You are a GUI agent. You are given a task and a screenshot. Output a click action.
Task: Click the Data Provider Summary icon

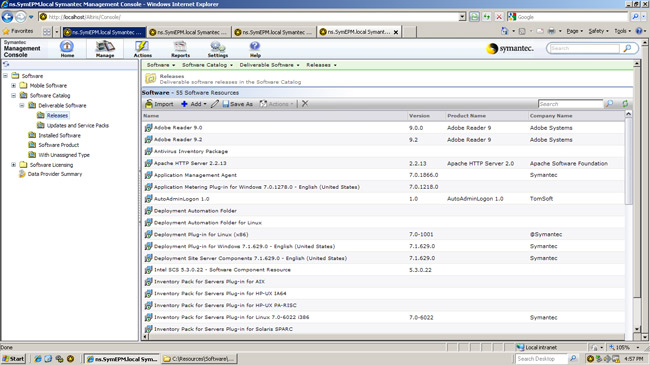pyautogui.click(x=22, y=174)
